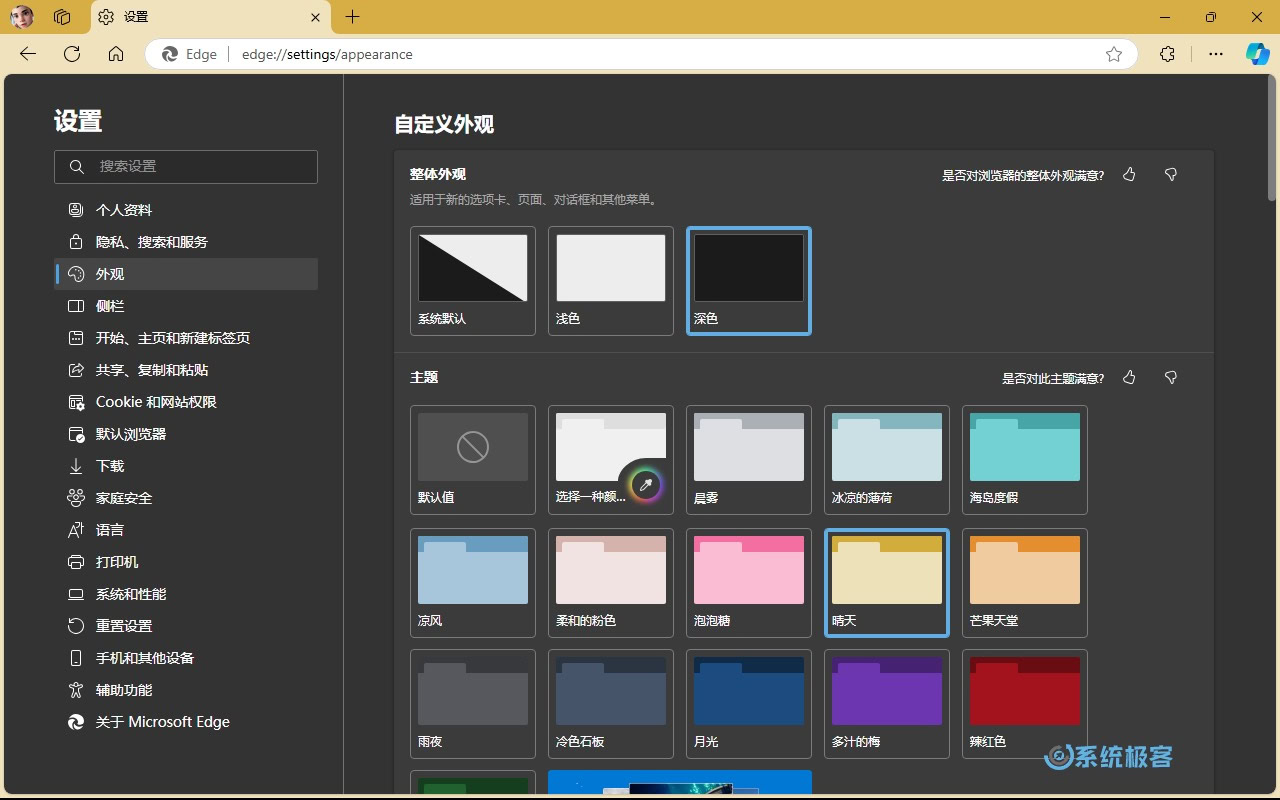Open Cookie 和网站权限 settings

[186, 402]
